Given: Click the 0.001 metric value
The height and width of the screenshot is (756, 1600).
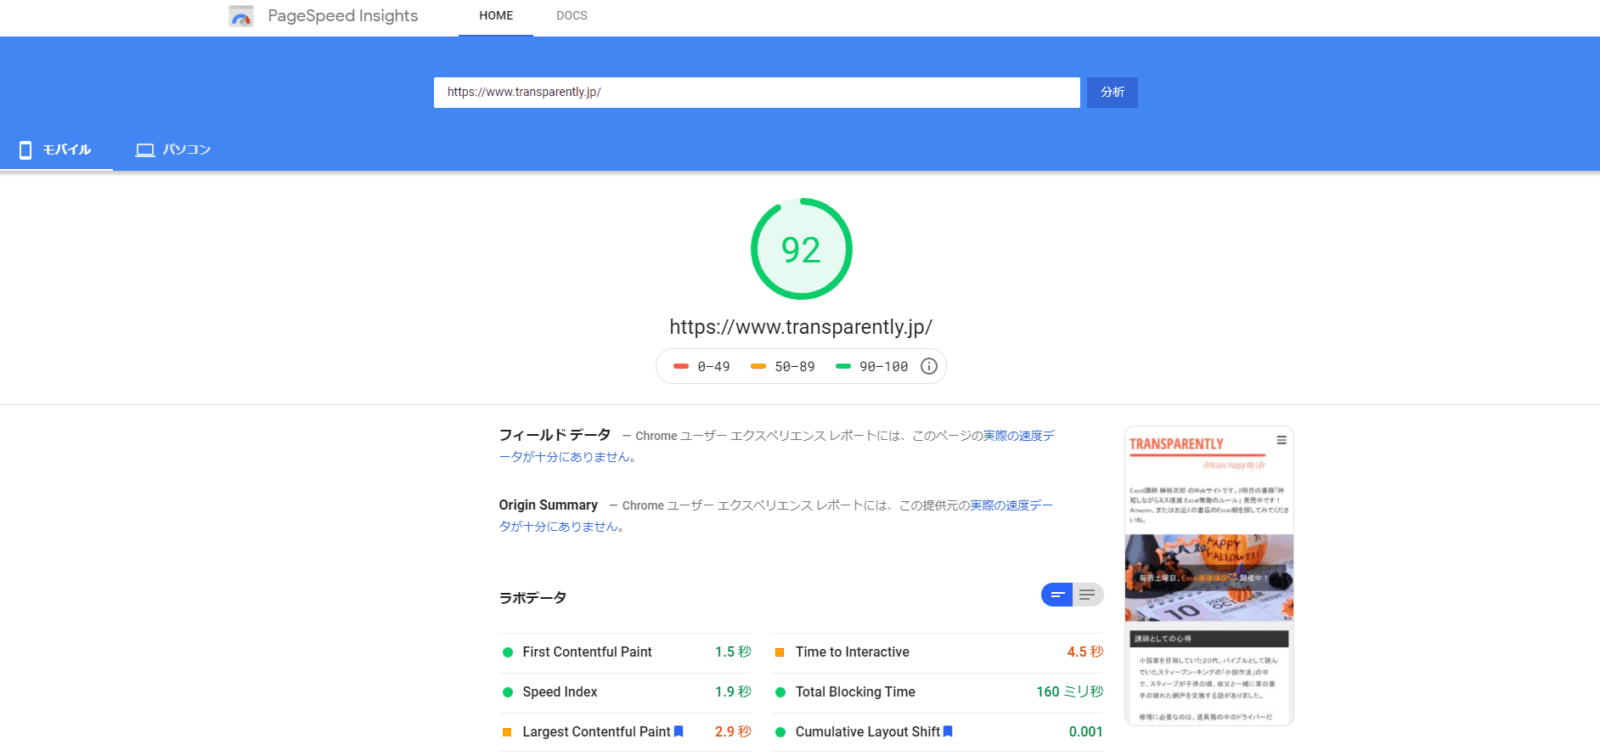Looking at the screenshot, I should pyautogui.click(x=1086, y=732).
